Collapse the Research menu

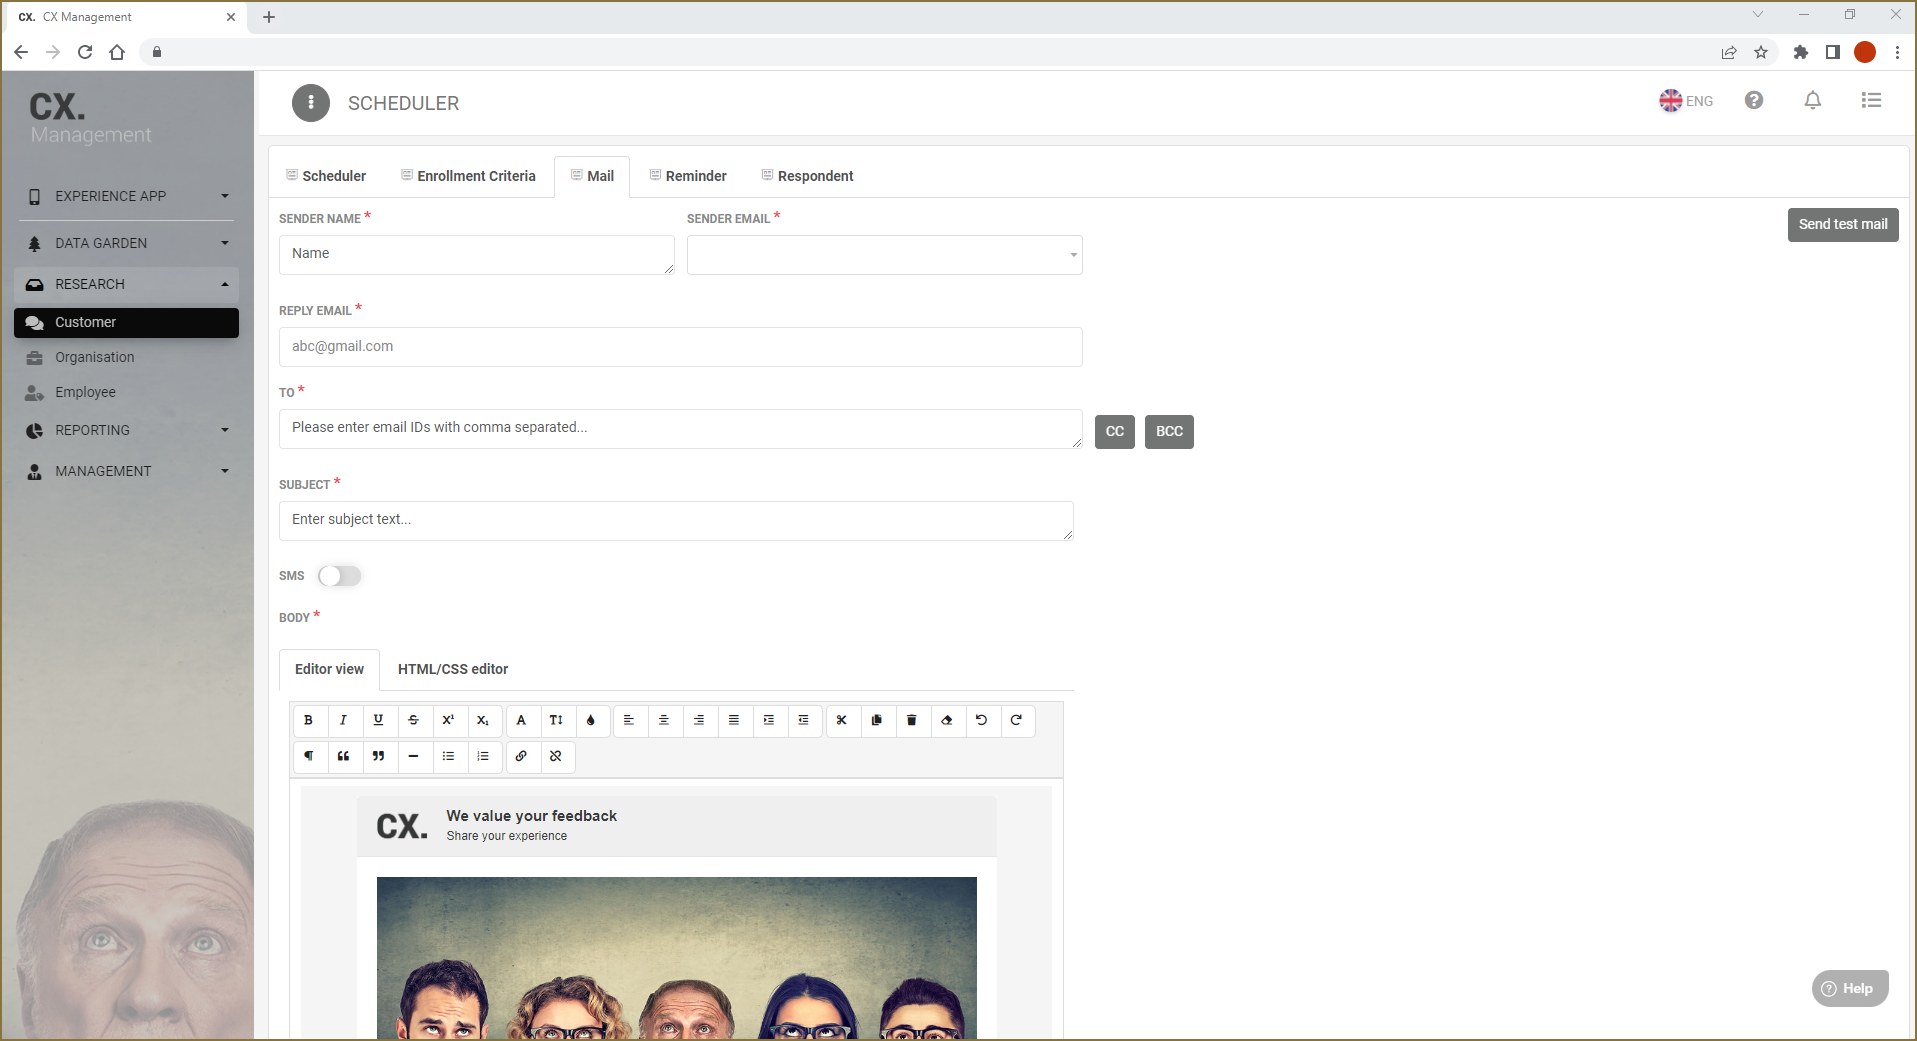click(x=127, y=284)
